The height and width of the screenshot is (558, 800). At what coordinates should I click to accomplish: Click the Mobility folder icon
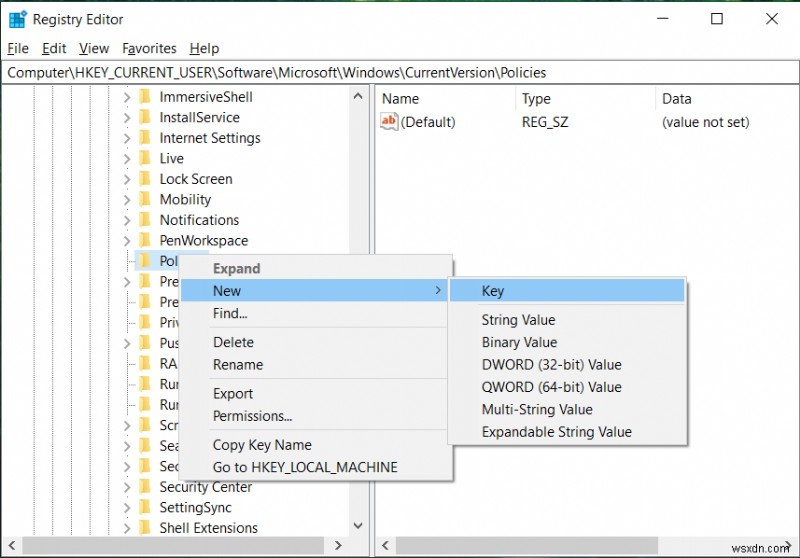tap(145, 199)
